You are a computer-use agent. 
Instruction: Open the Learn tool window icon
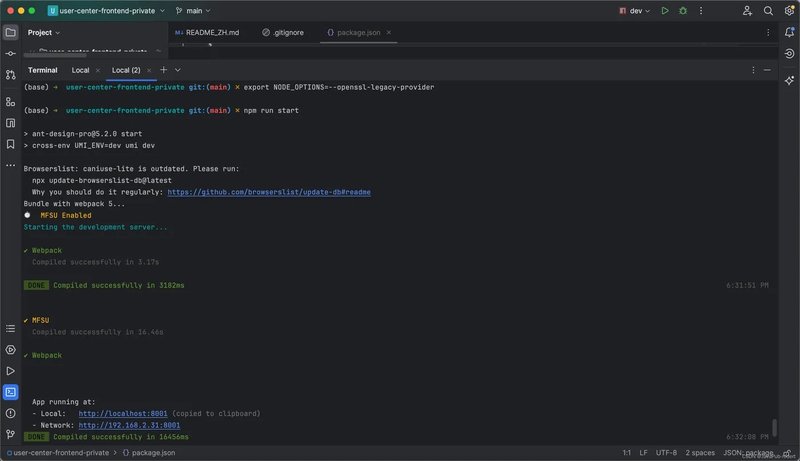click(x=10, y=123)
